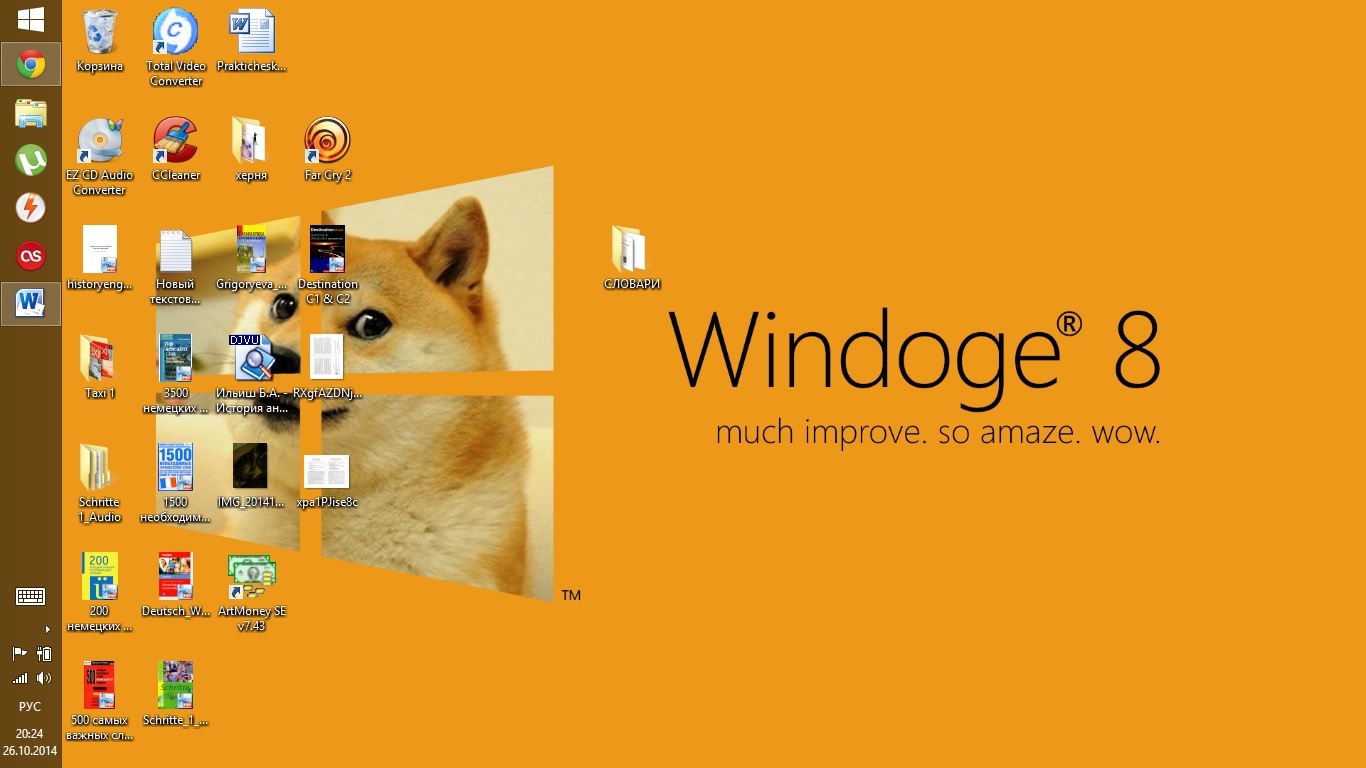1366x768 pixels.
Task: Select the RXgfAZDNj... image file
Action: pos(328,367)
